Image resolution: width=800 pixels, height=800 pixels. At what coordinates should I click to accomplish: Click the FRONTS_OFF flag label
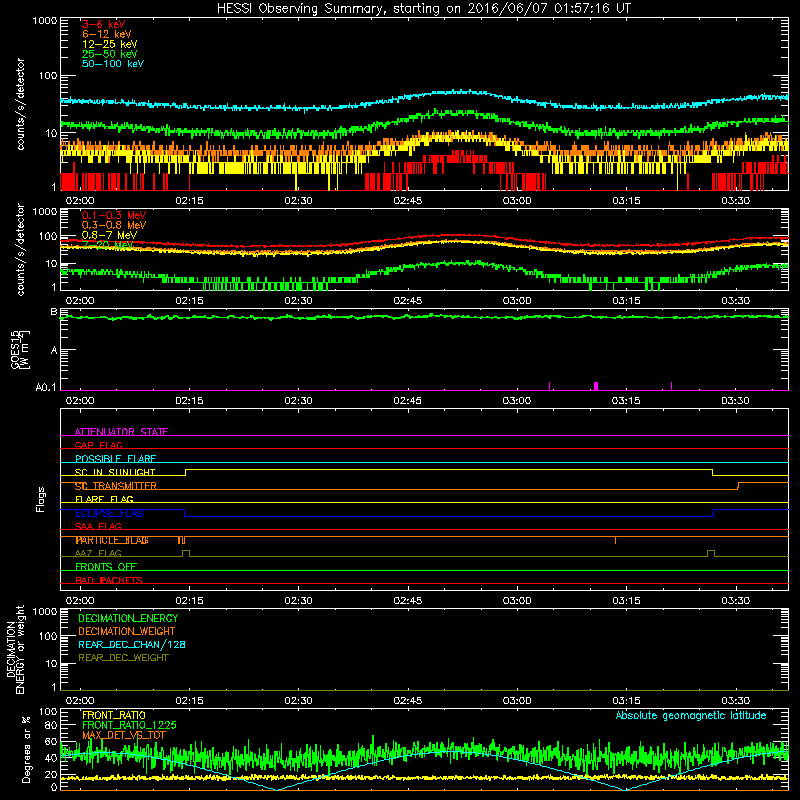coord(106,567)
